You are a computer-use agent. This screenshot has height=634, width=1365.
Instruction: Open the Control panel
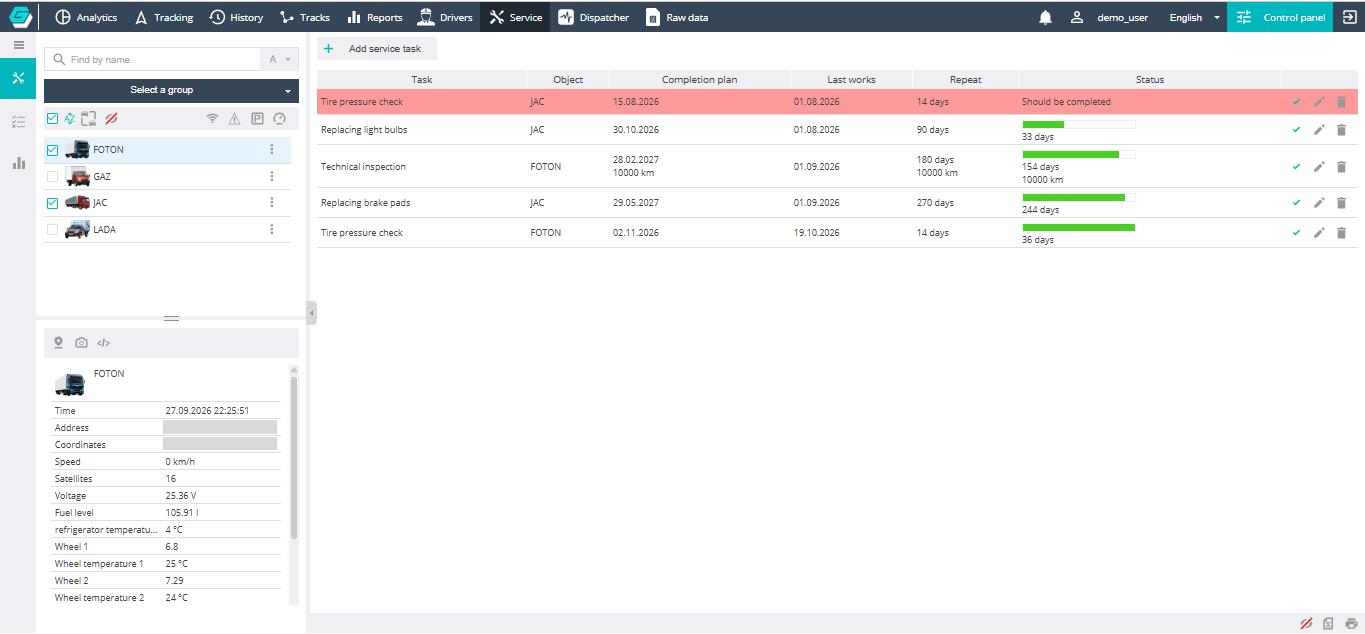click(x=1280, y=17)
